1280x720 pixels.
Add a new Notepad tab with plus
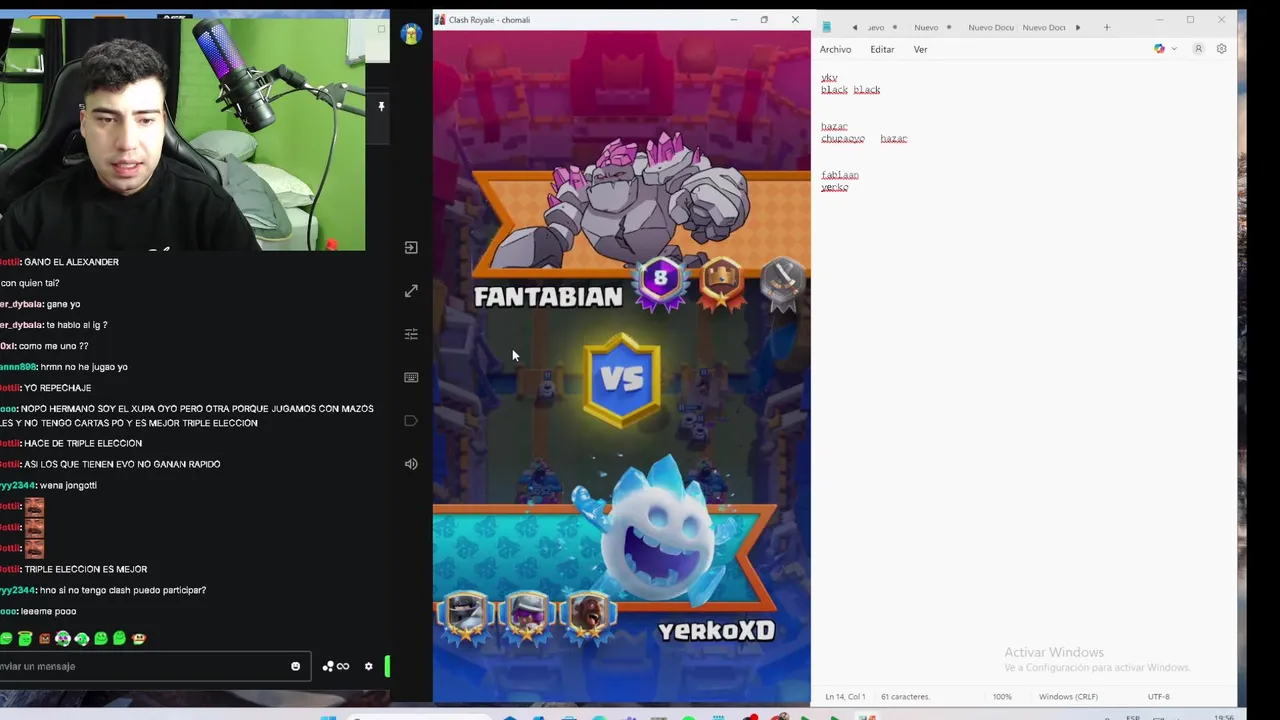click(x=1107, y=27)
